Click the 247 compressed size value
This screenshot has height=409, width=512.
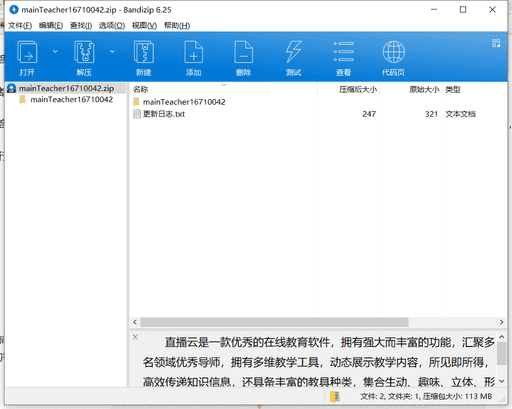pos(369,114)
